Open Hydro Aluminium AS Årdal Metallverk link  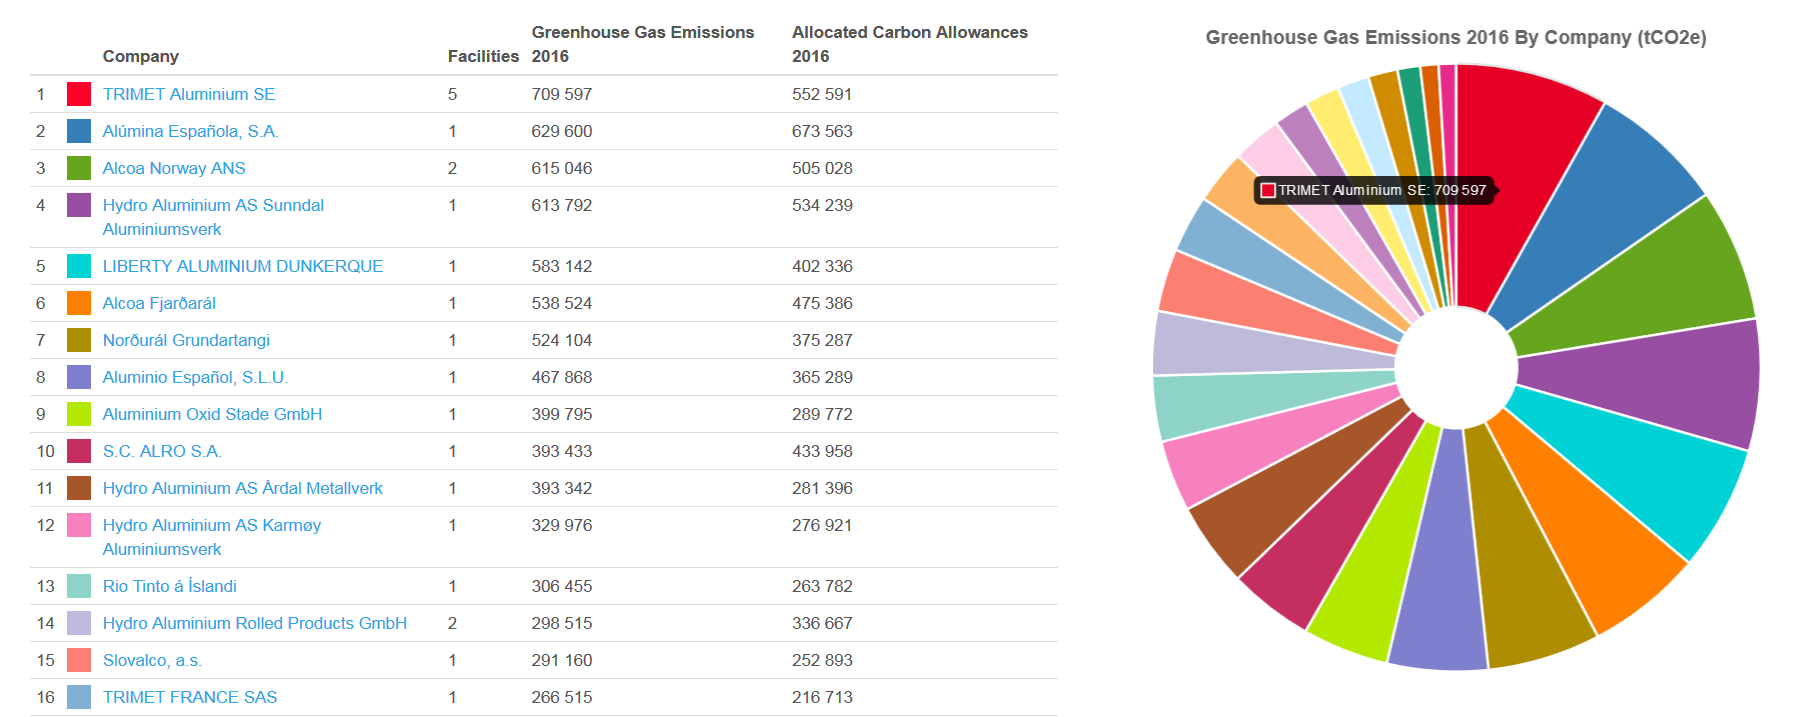click(243, 488)
